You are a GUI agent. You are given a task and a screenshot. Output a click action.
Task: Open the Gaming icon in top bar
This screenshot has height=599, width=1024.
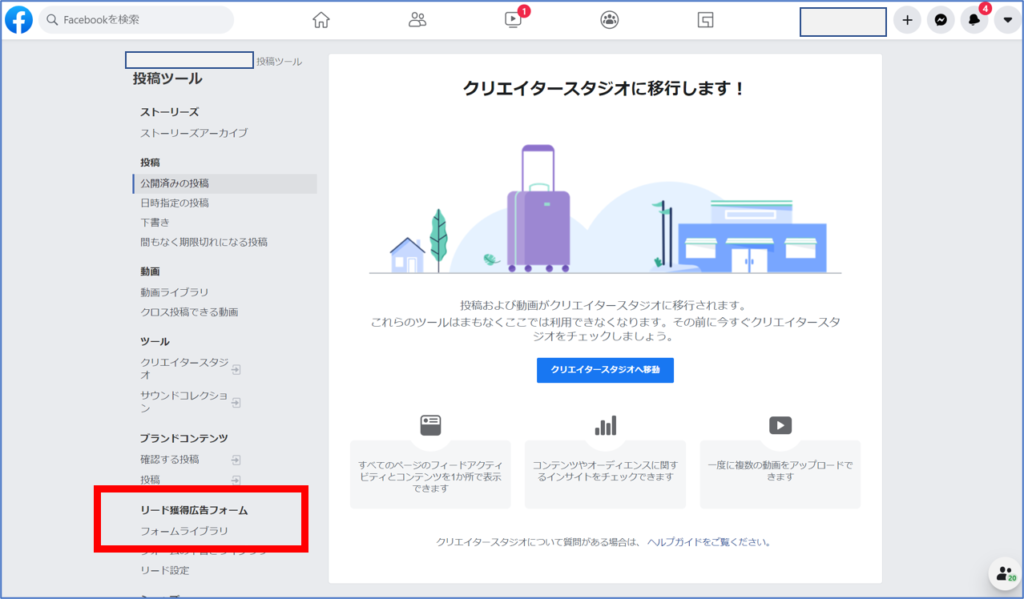pos(705,20)
